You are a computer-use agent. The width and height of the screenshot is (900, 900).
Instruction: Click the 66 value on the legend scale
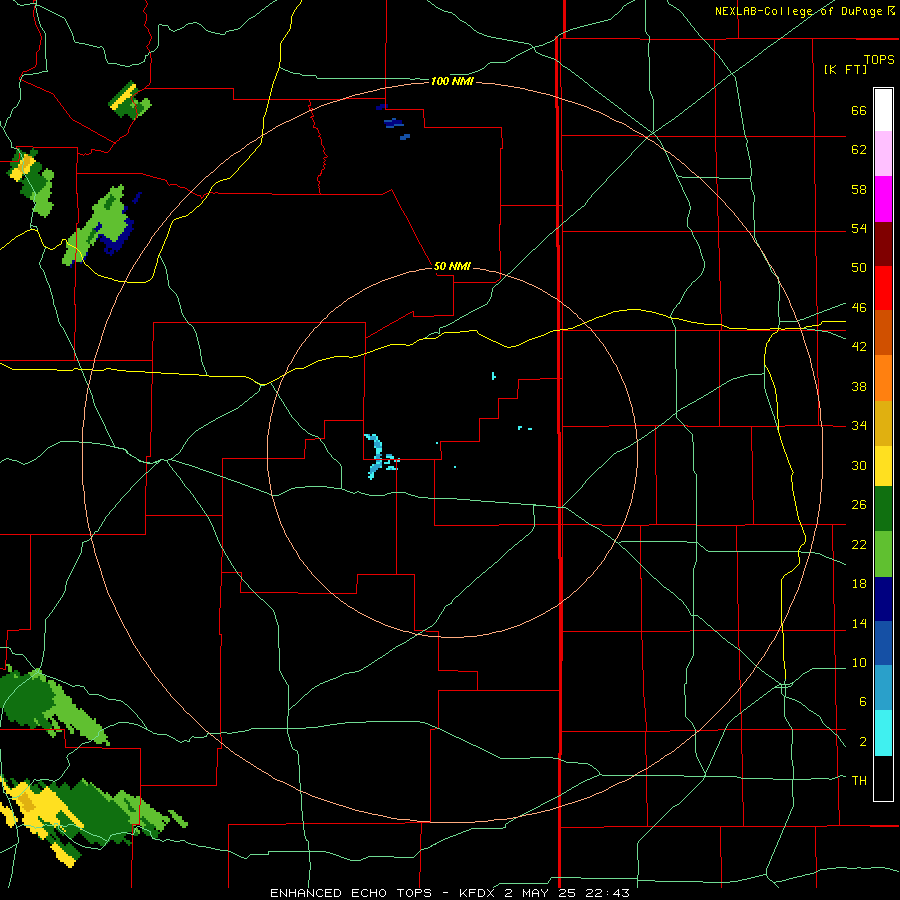coord(859,111)
